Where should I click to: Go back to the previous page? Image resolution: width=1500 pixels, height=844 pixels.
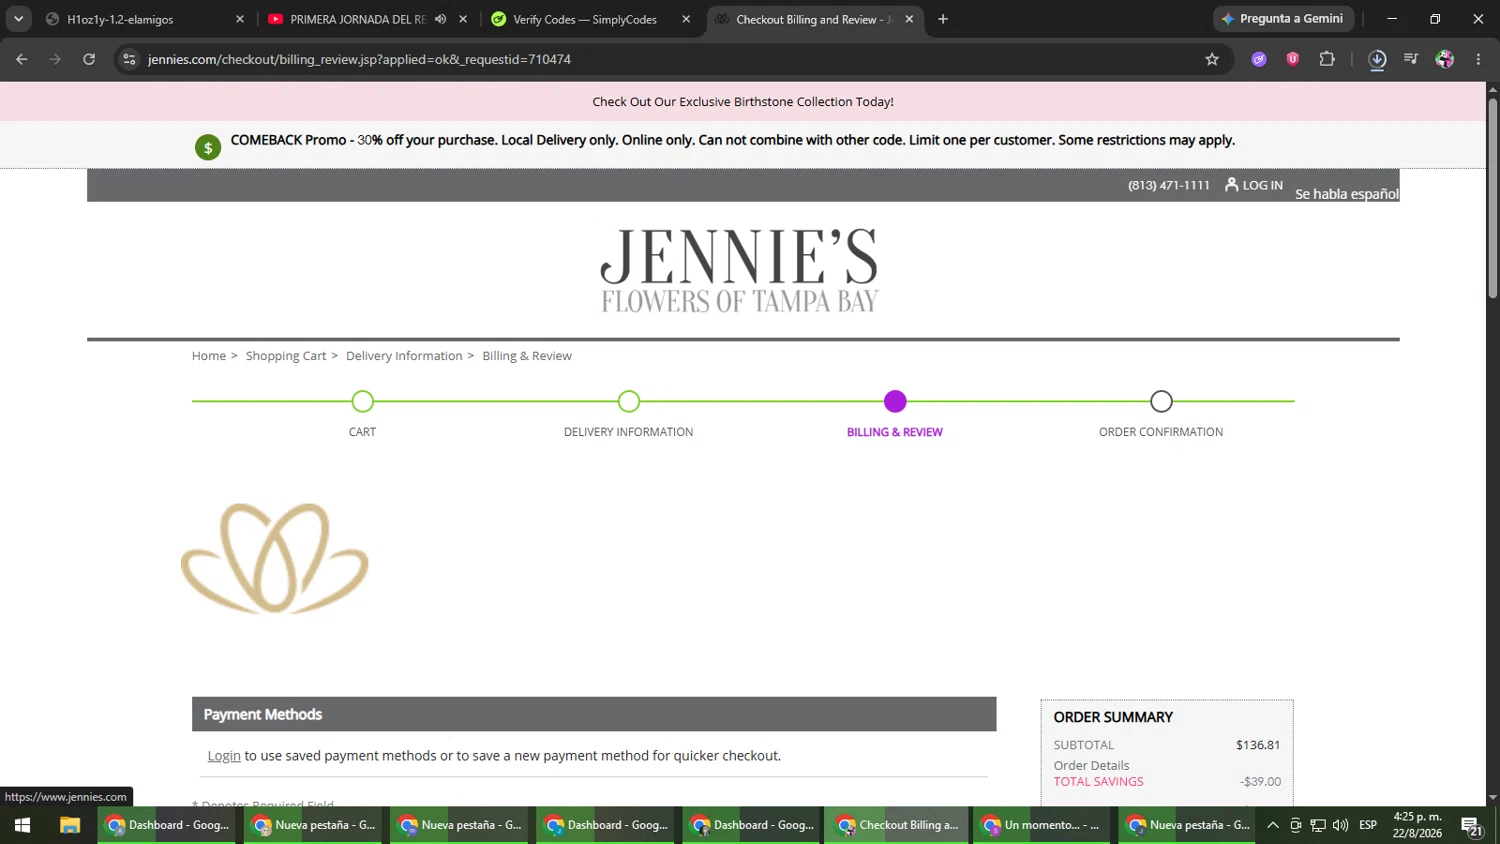(22, 59)
